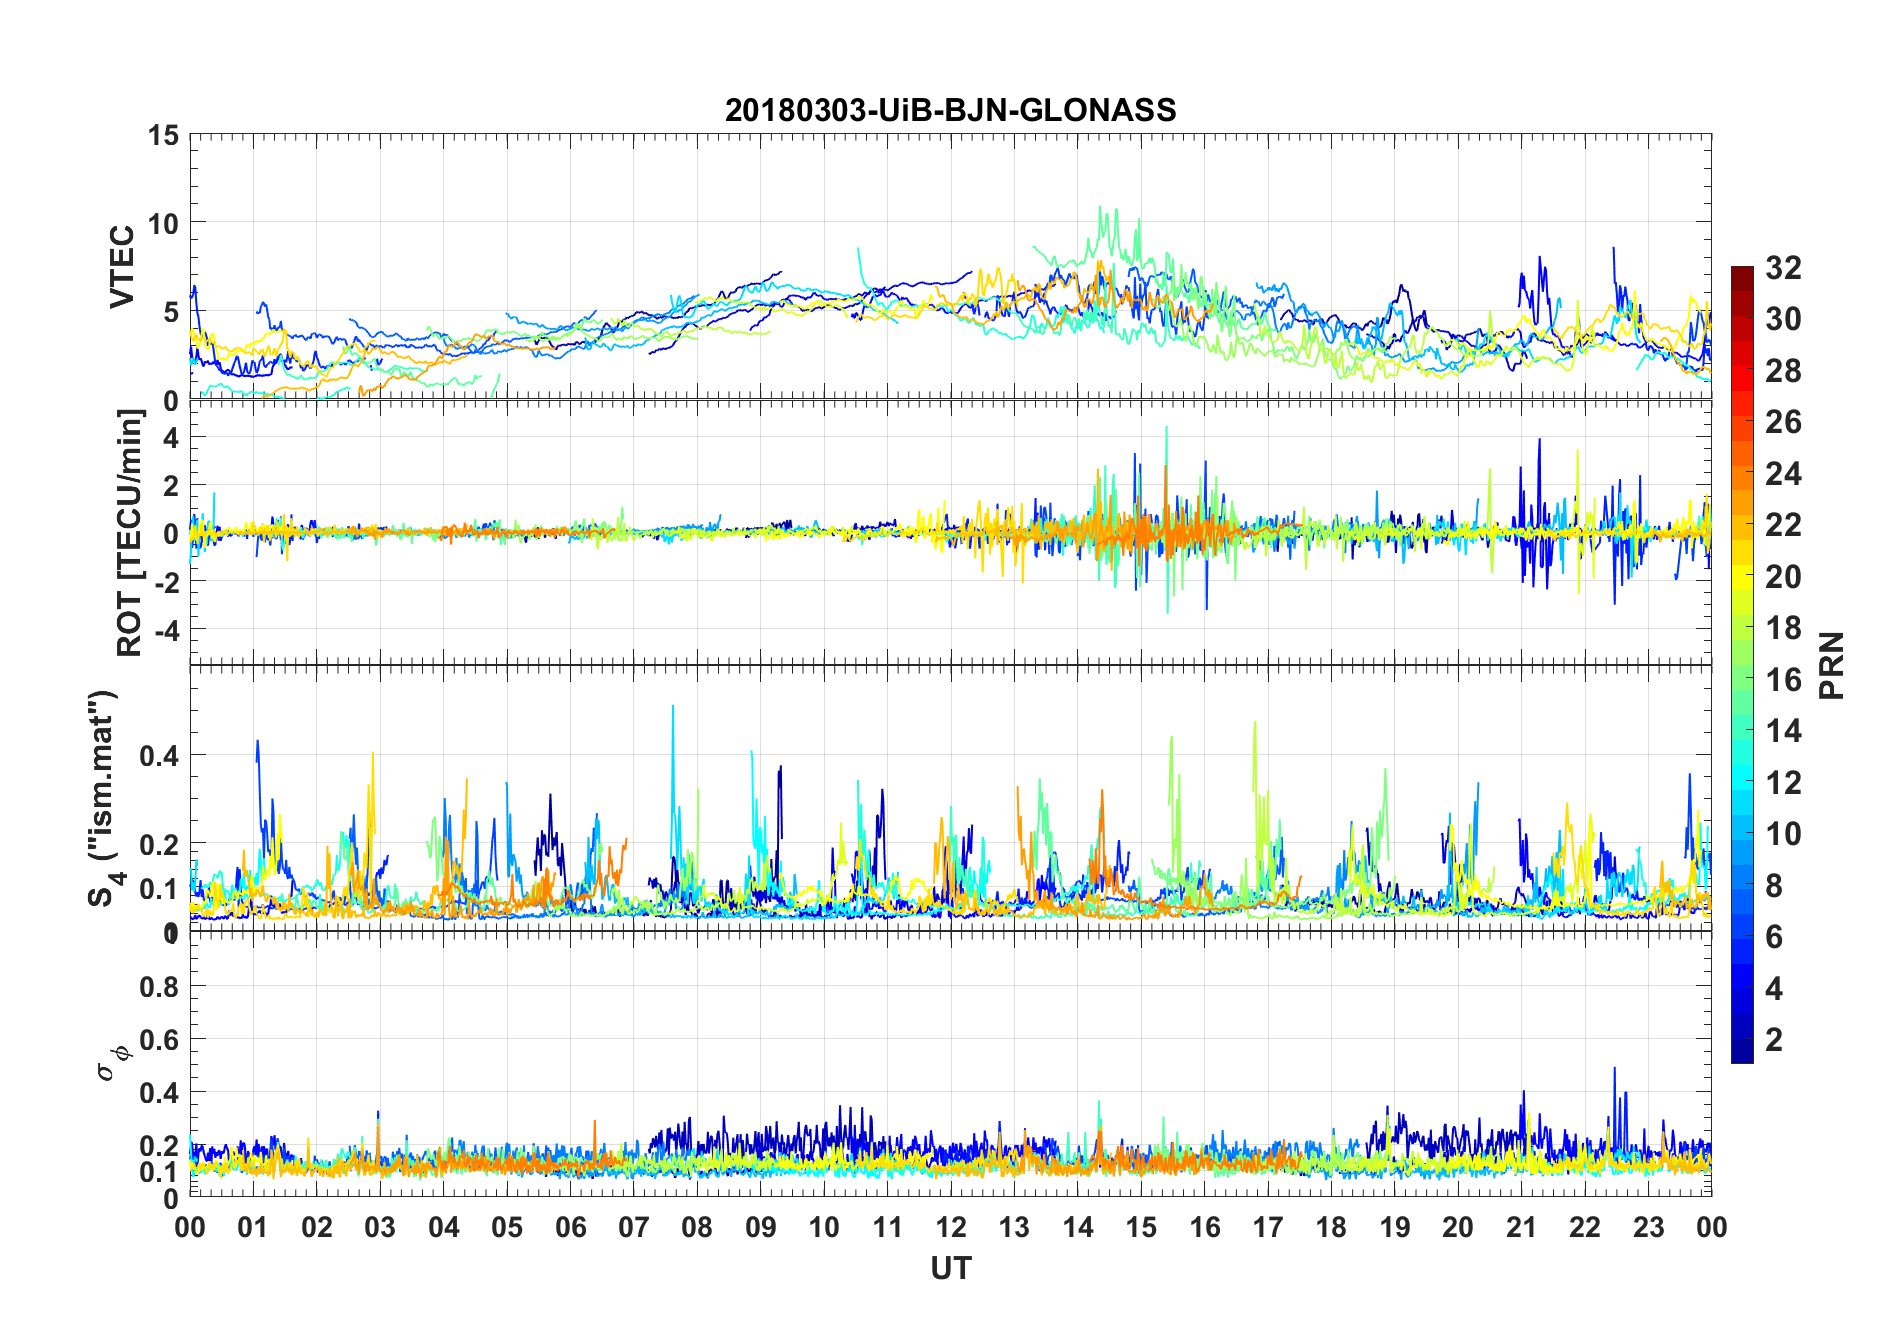This screenshot has height=1330, width=1902.
Task: Select the S4 ("ism.mat") axis label
Action: tap(104, 798)
